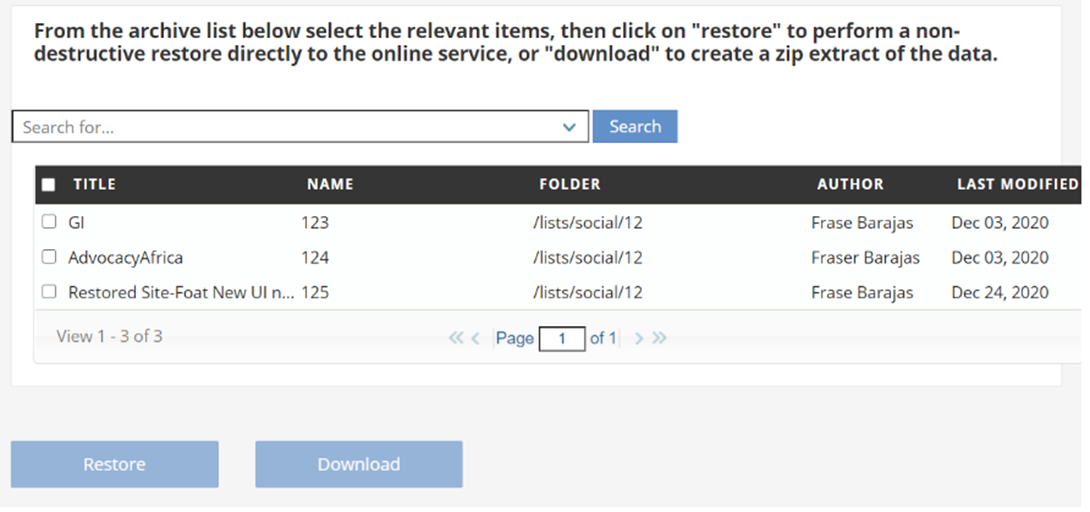Tick the Restored Site-Foat New UI checkbox
Image resolution: width=1090 pixels, height=512 pixels.
tap(49, 292)
